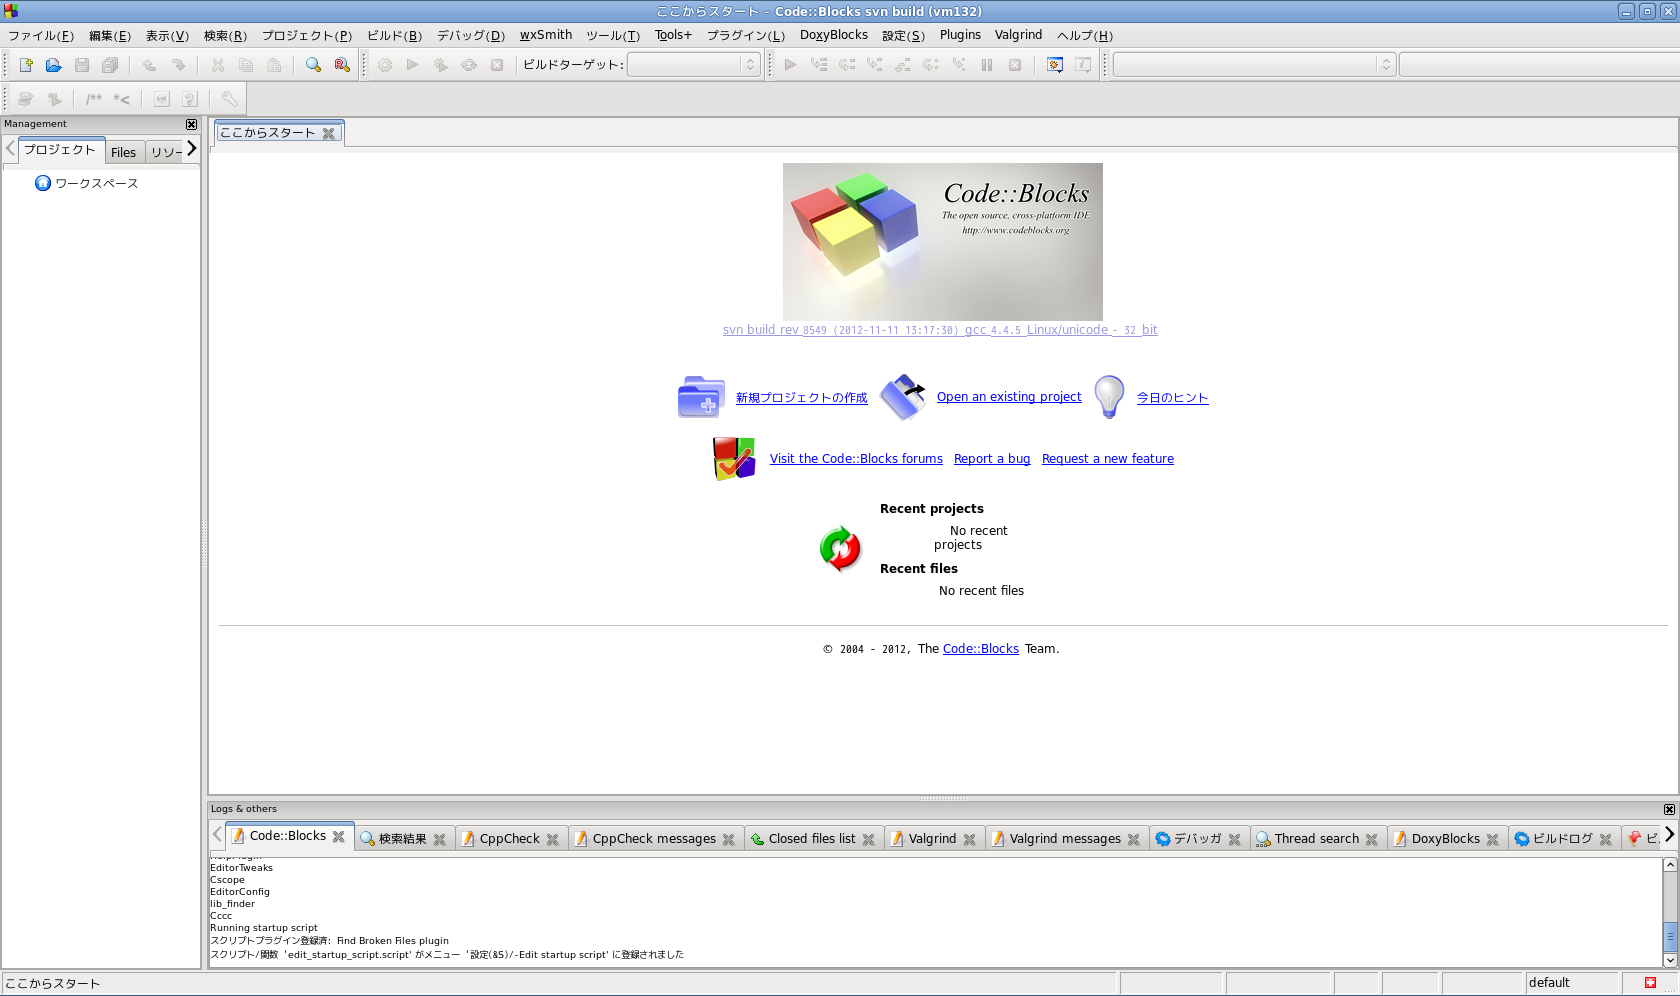Viewport: 1680px width, 996px height.
Task: Click Open an existing project link
Action: (1009, 397)
